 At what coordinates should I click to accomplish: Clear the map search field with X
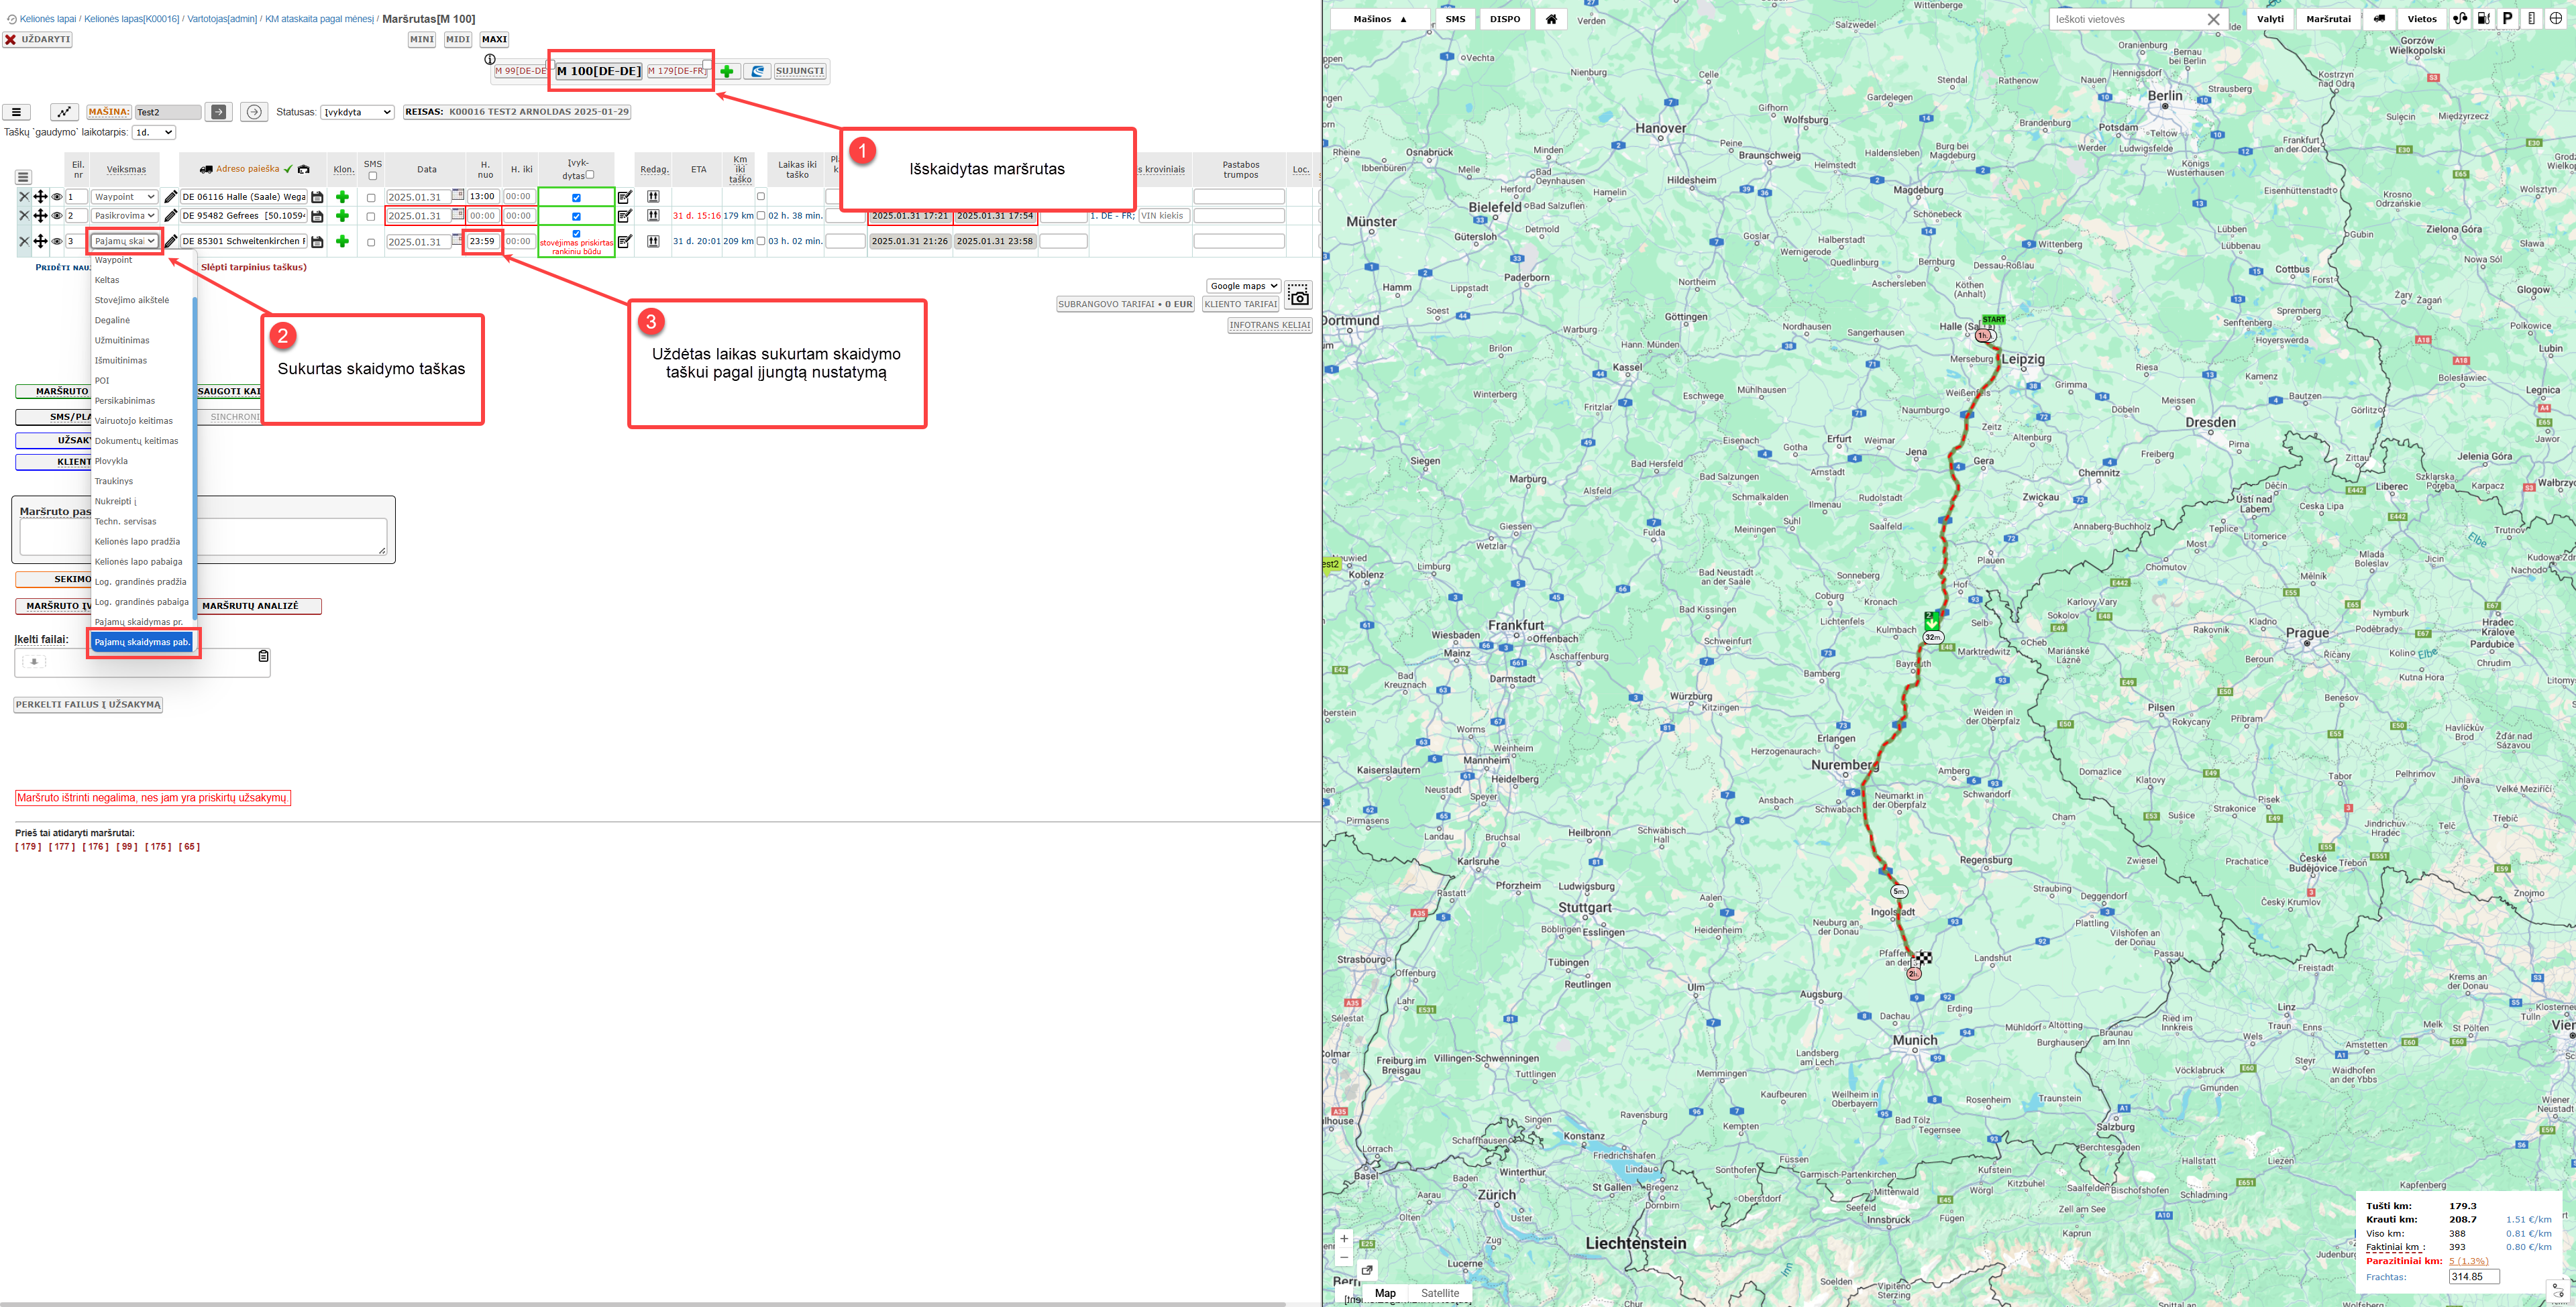click(x=2213, y=19)
